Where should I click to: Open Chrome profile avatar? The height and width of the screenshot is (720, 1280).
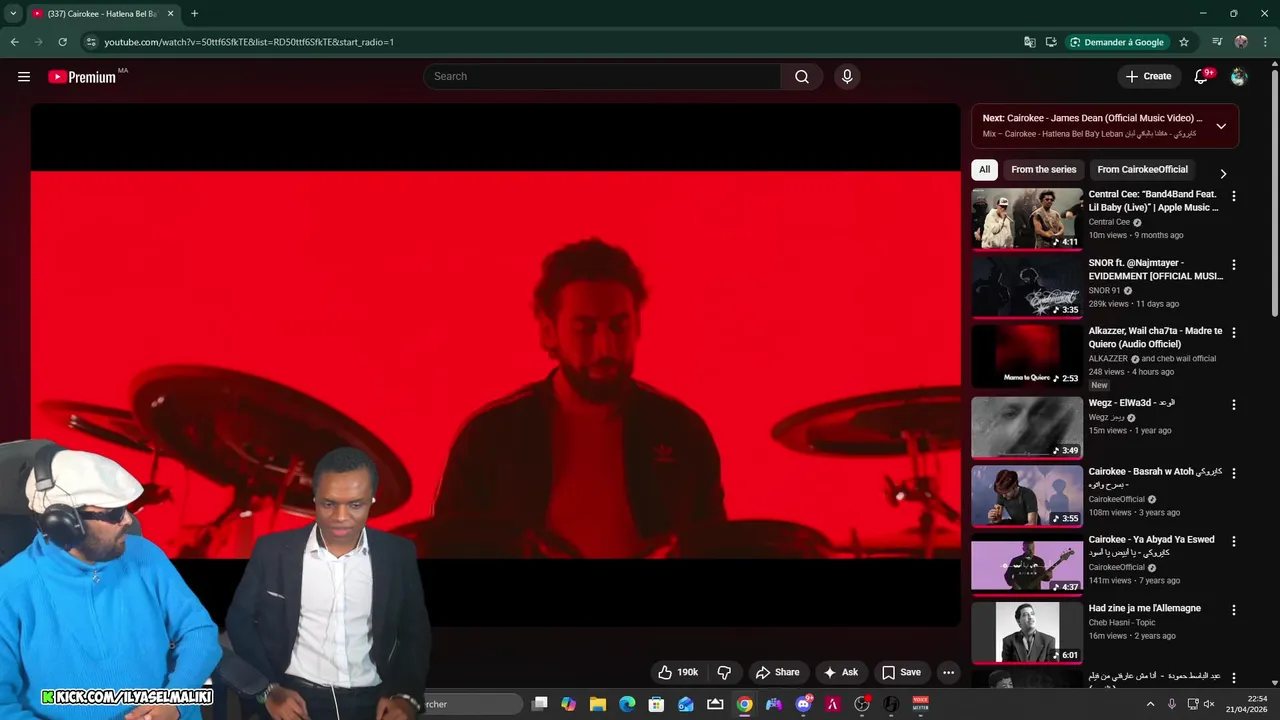1241,42
